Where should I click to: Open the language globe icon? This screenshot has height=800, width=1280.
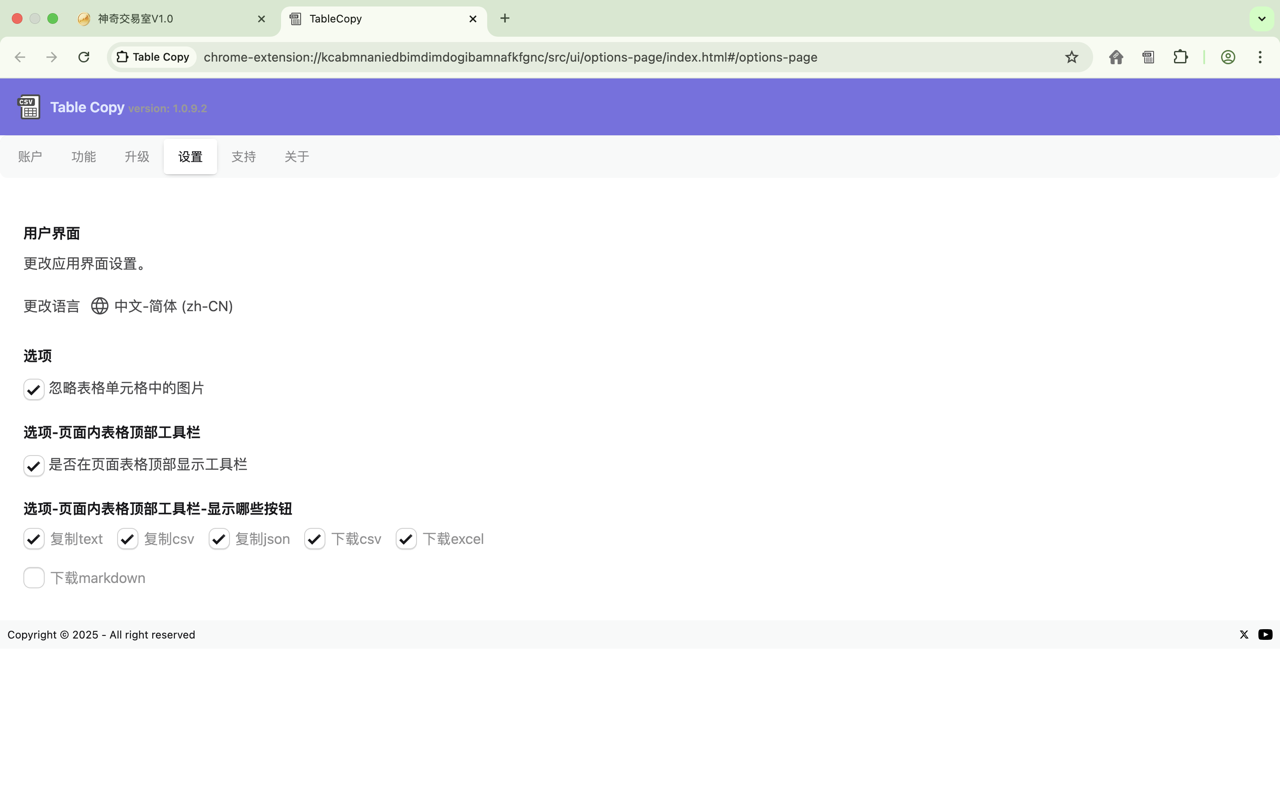click(99, 306)
